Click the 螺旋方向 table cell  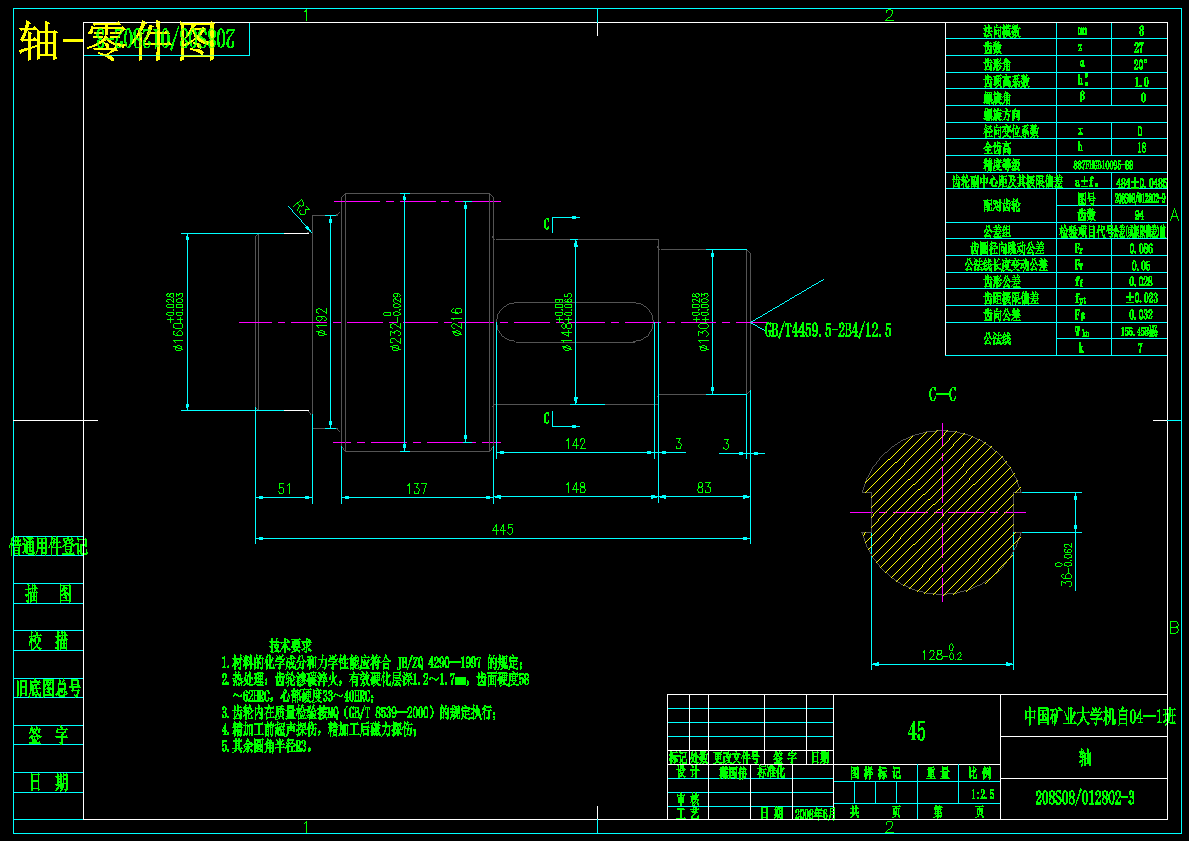(x=1001, y=115)
